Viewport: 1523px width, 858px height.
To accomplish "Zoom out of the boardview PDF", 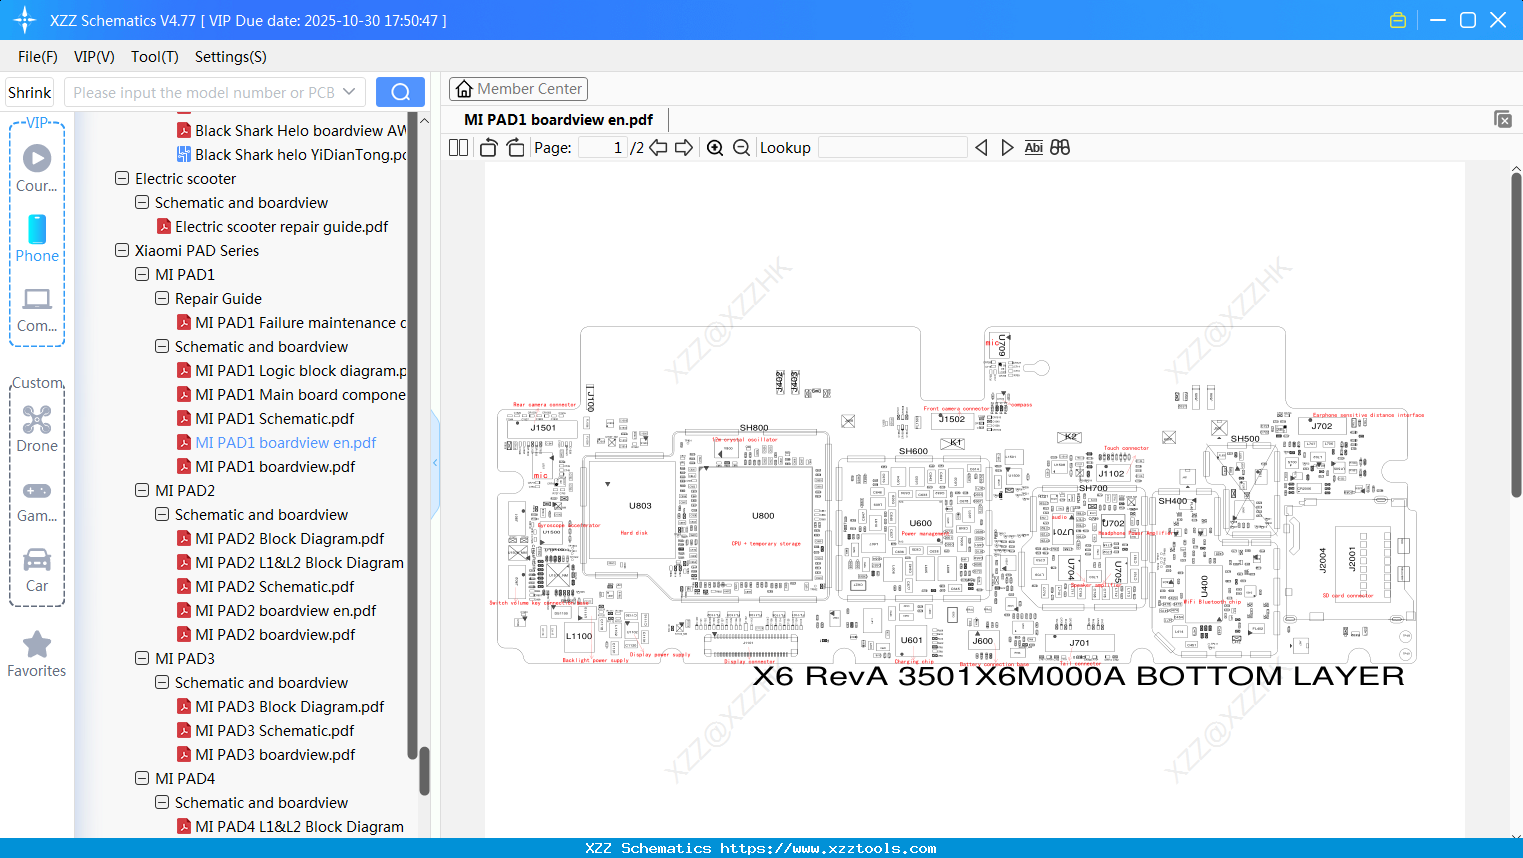I will (x=741, y=147).
